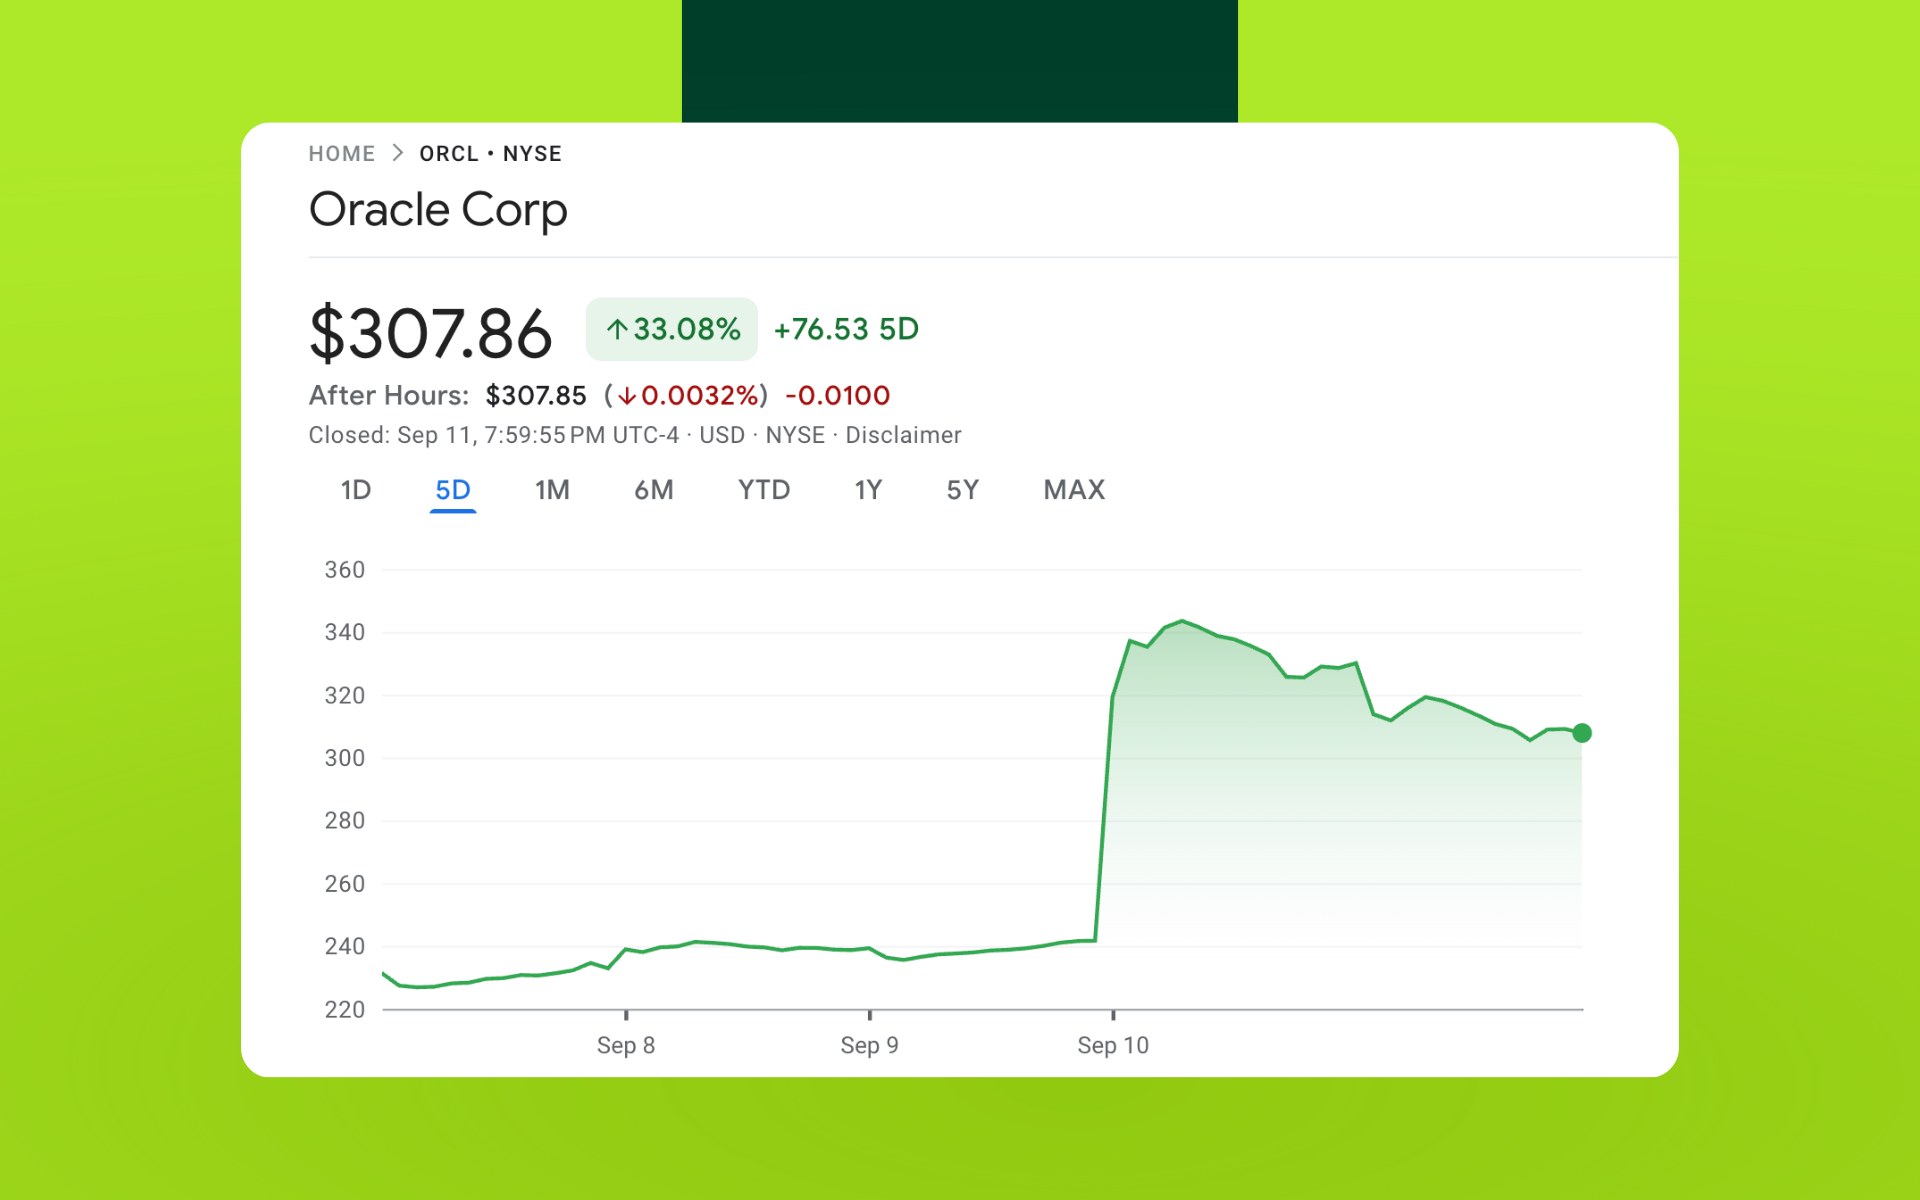Image resolution: width=1920 pixels, height=1200 pixels.
Task: Click the red down arrow after-hours icon
Action: 627,396
